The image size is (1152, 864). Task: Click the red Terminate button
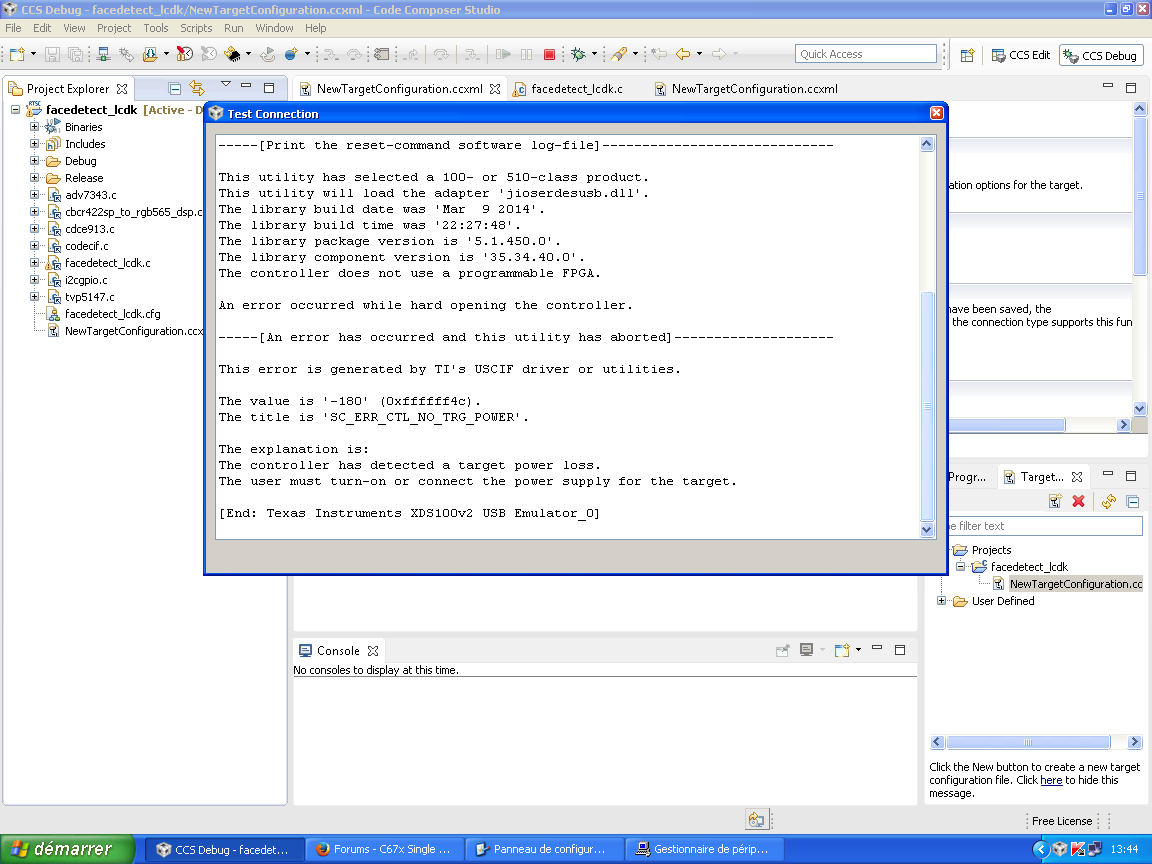pyautogui.click(x=549, y=54)
